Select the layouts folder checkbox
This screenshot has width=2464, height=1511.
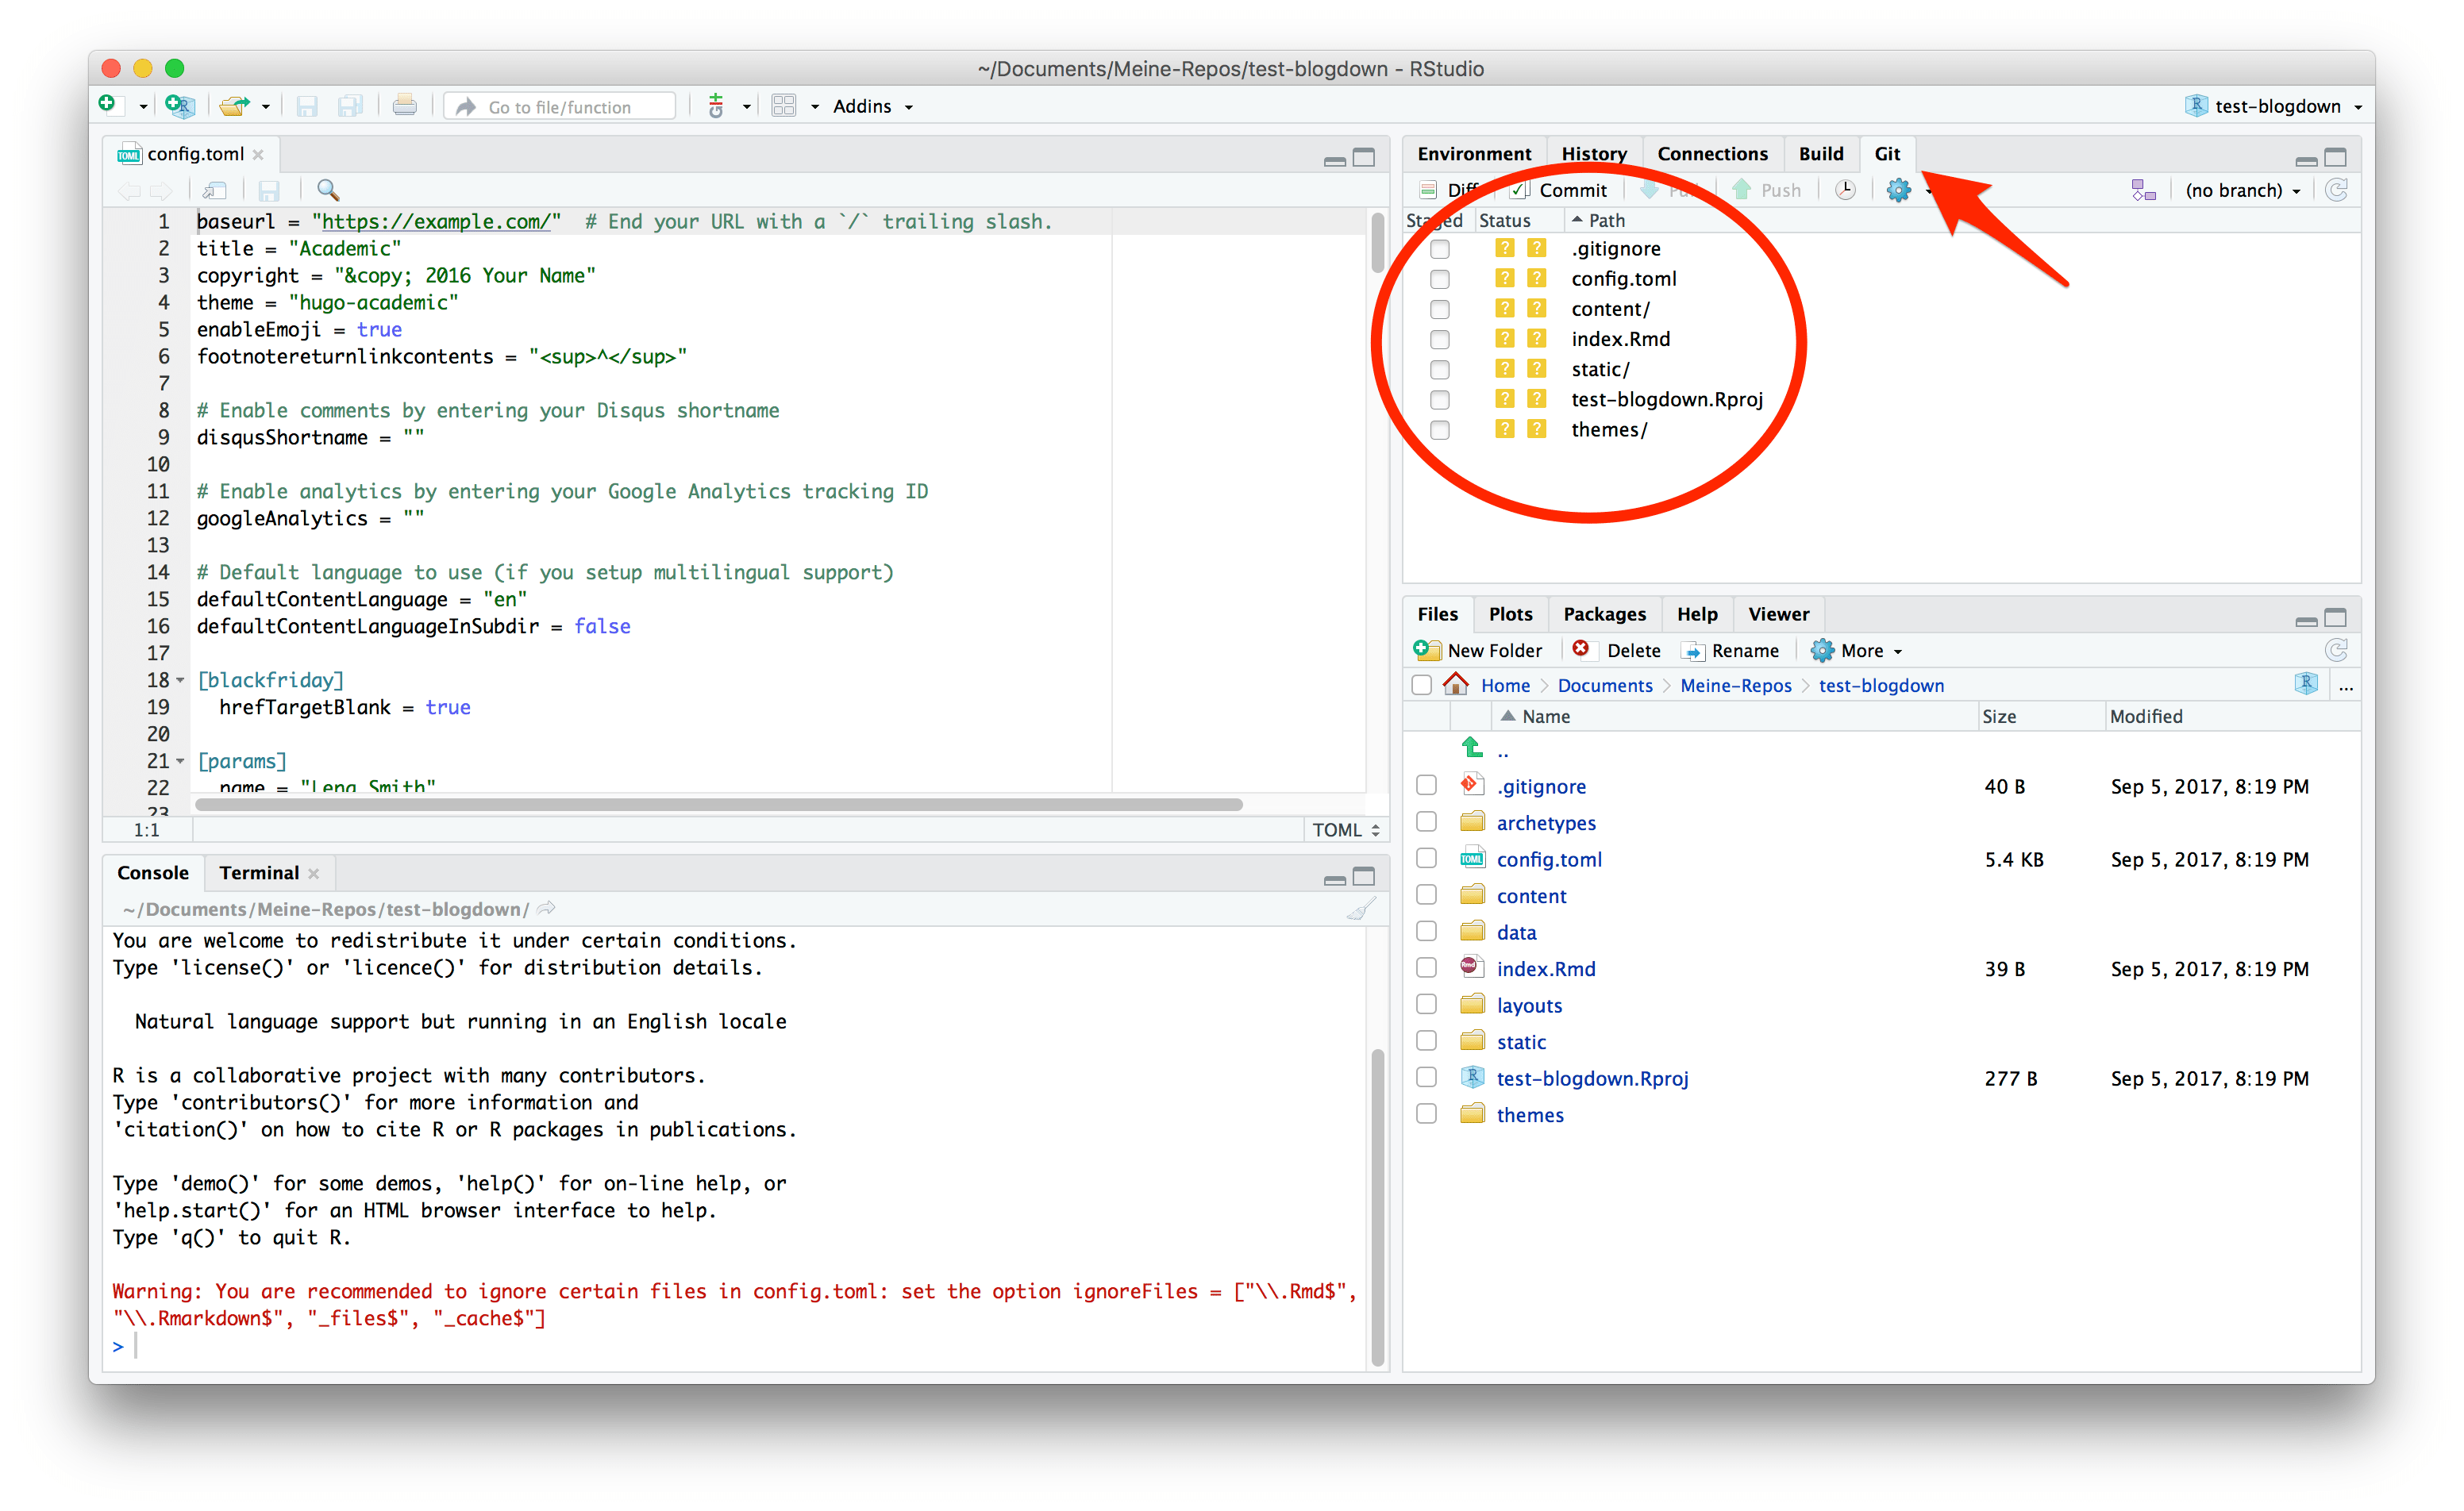[1427, 1005]
